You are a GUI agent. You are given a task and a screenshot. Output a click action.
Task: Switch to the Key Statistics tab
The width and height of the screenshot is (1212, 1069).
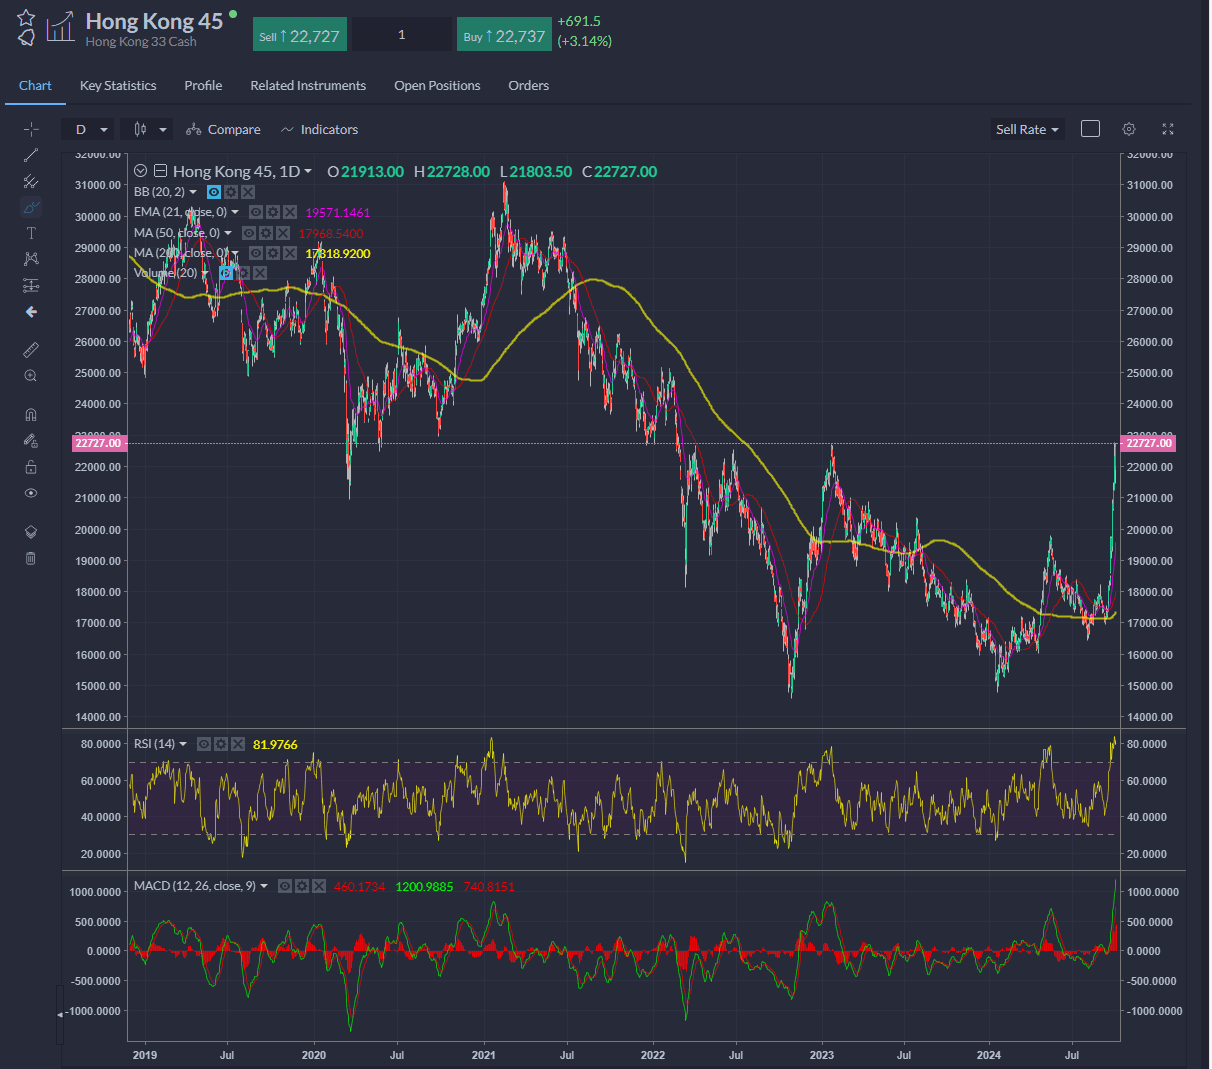pyautogui.click(x=118, y=85)
